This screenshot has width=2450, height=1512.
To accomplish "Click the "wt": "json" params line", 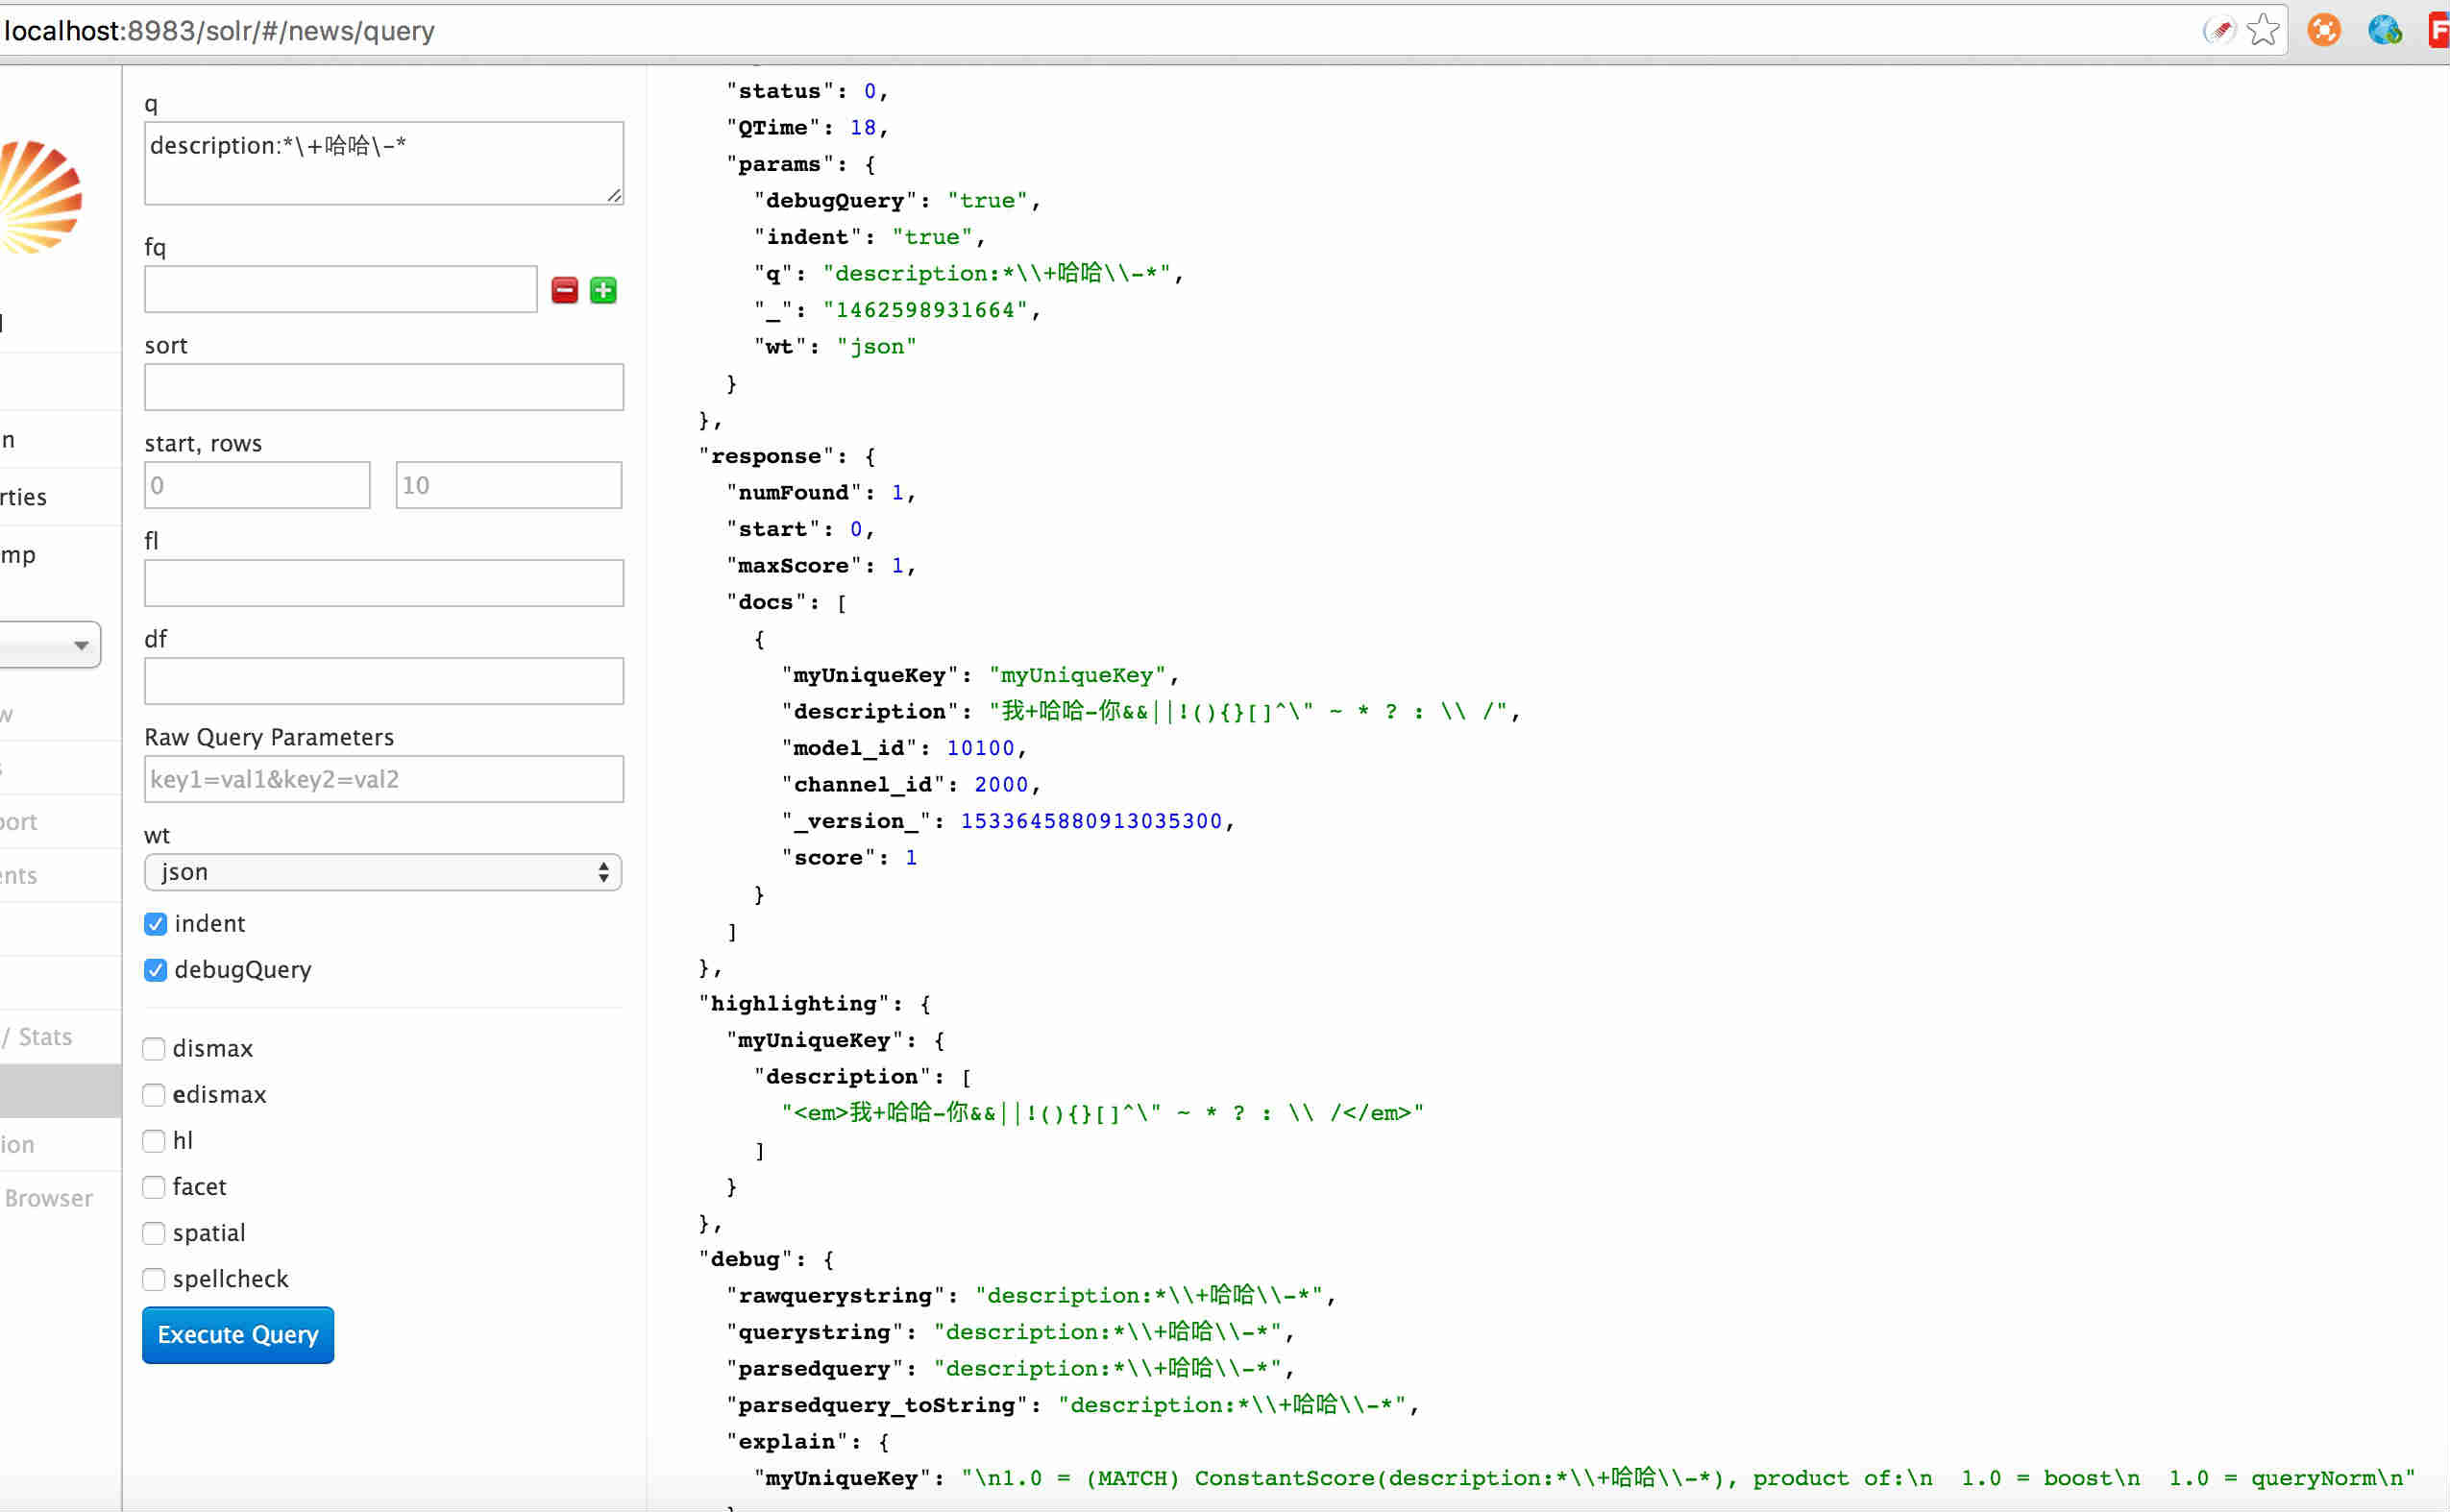I will point(835,346).
